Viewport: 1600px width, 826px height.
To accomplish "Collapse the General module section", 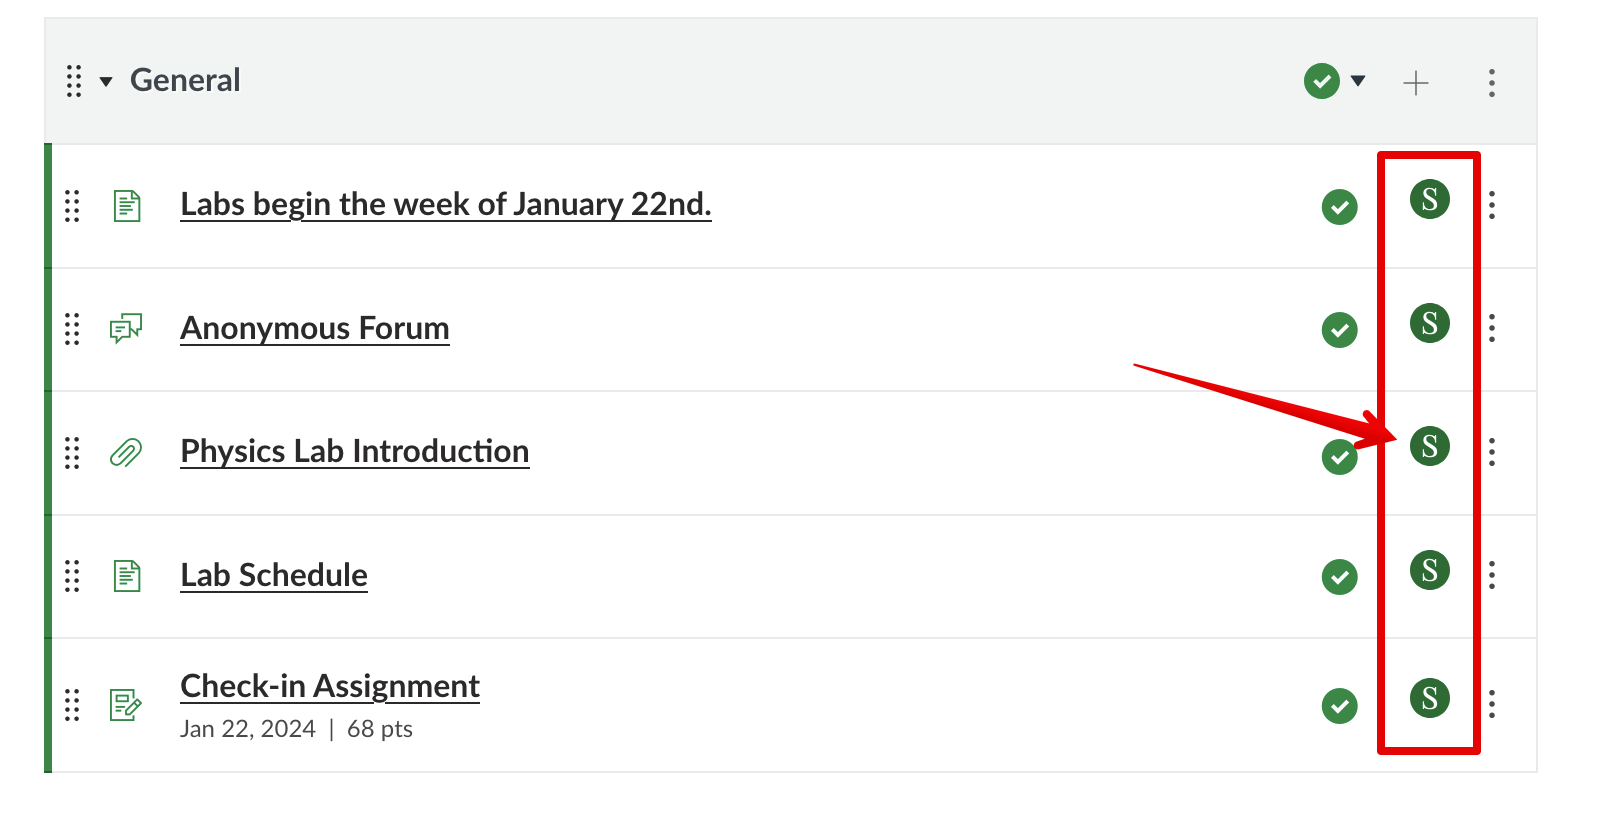I will pyautogui.click(x=106, y=82).
